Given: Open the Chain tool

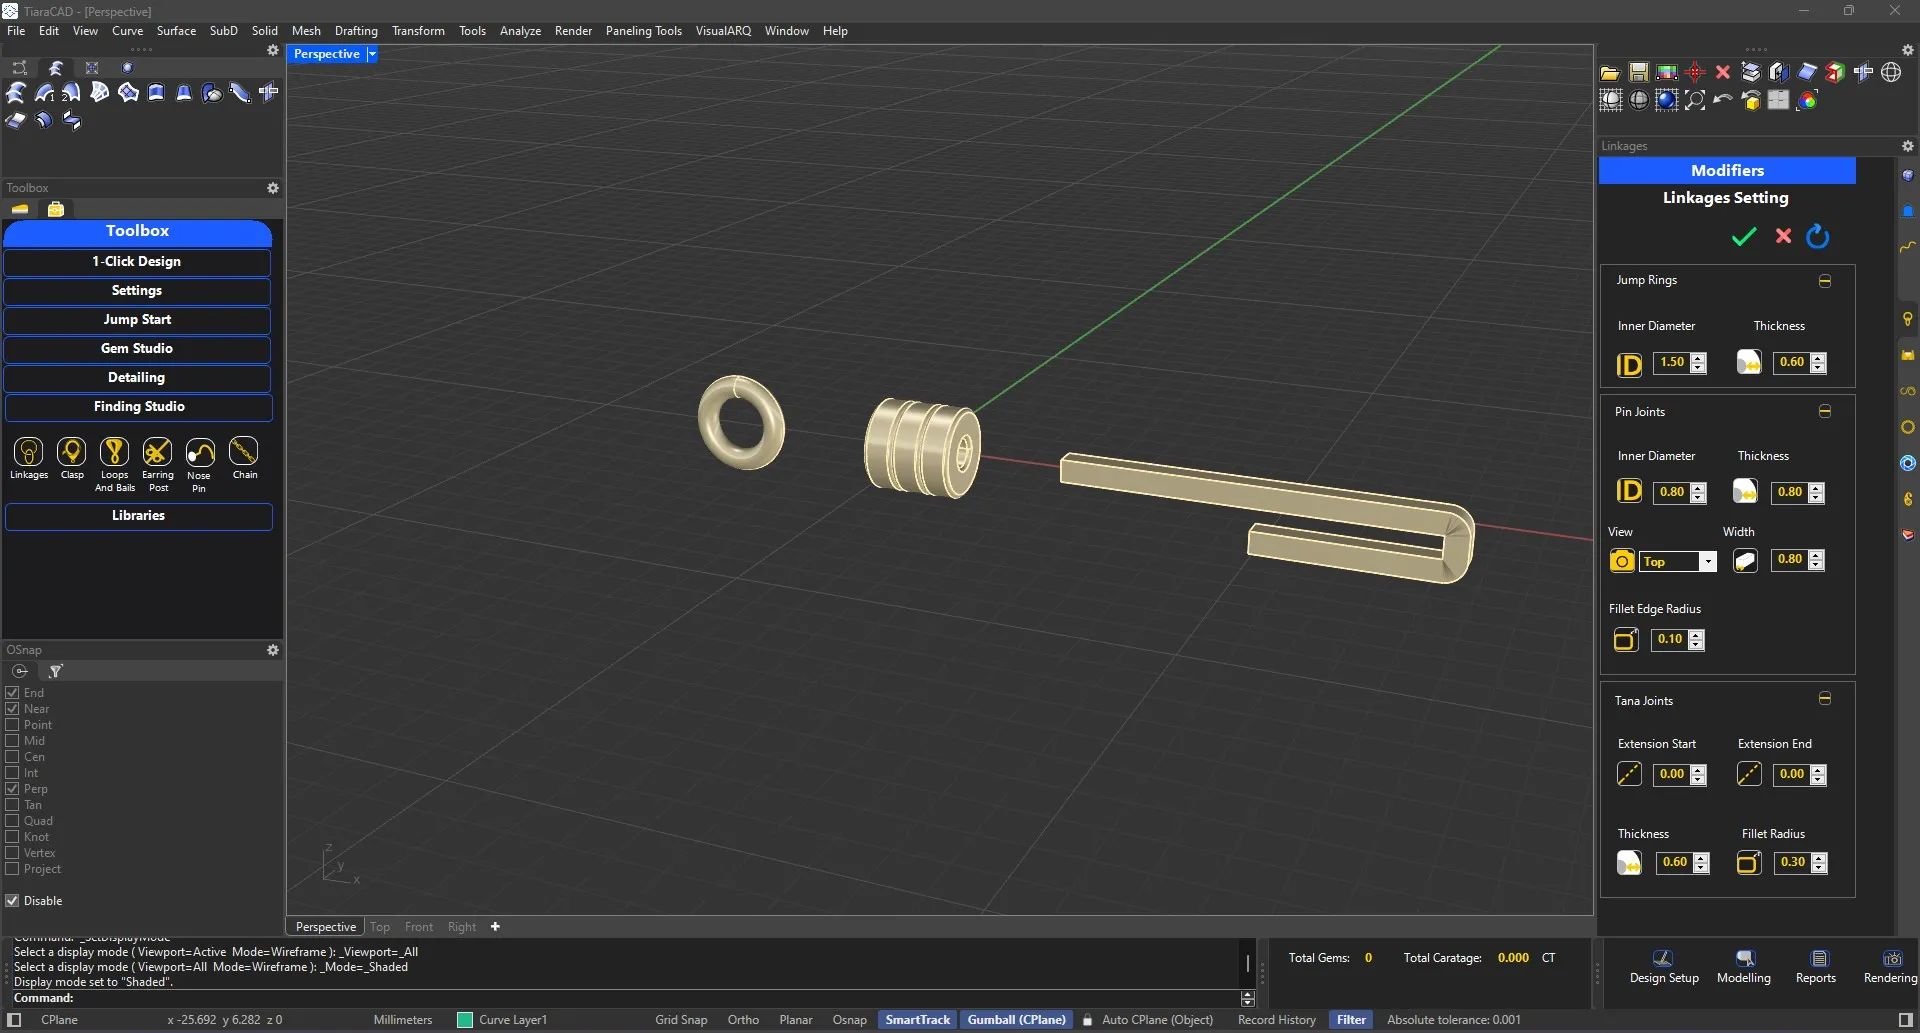Looking at the screenshot, I should [243, 452].
